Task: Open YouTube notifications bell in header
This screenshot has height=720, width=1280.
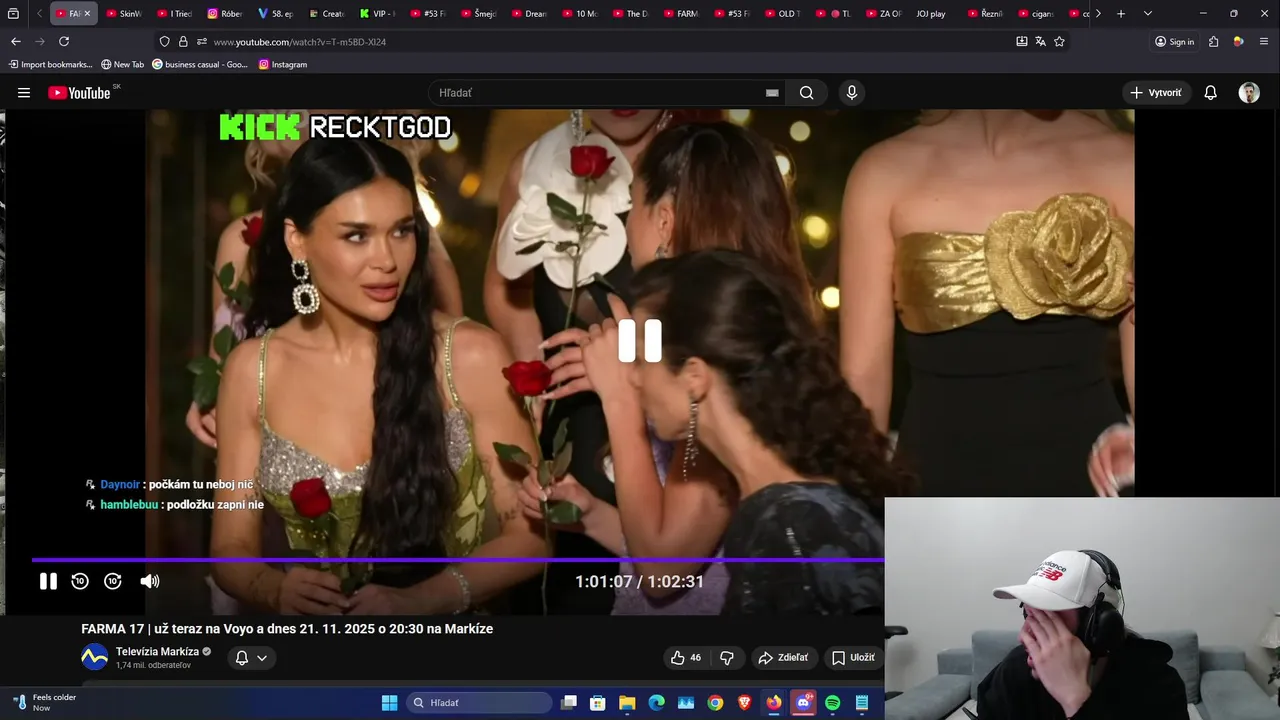Action: pyautogui.click(x=1210, y=93)
